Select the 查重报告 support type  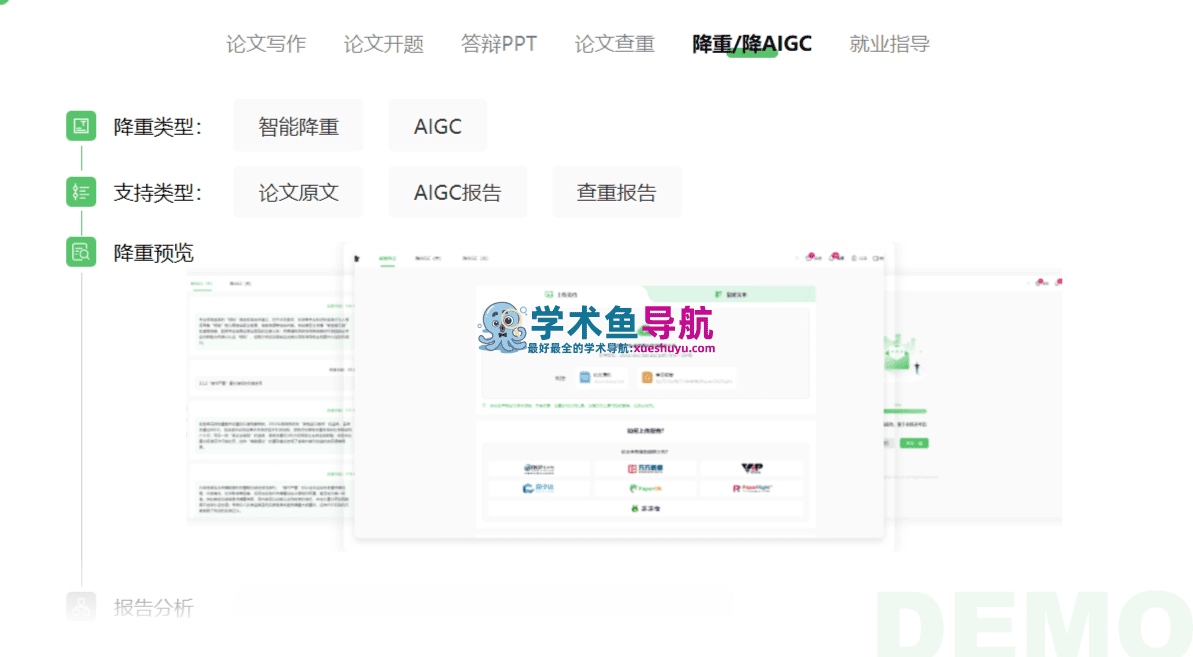click(x=616, y=192)
